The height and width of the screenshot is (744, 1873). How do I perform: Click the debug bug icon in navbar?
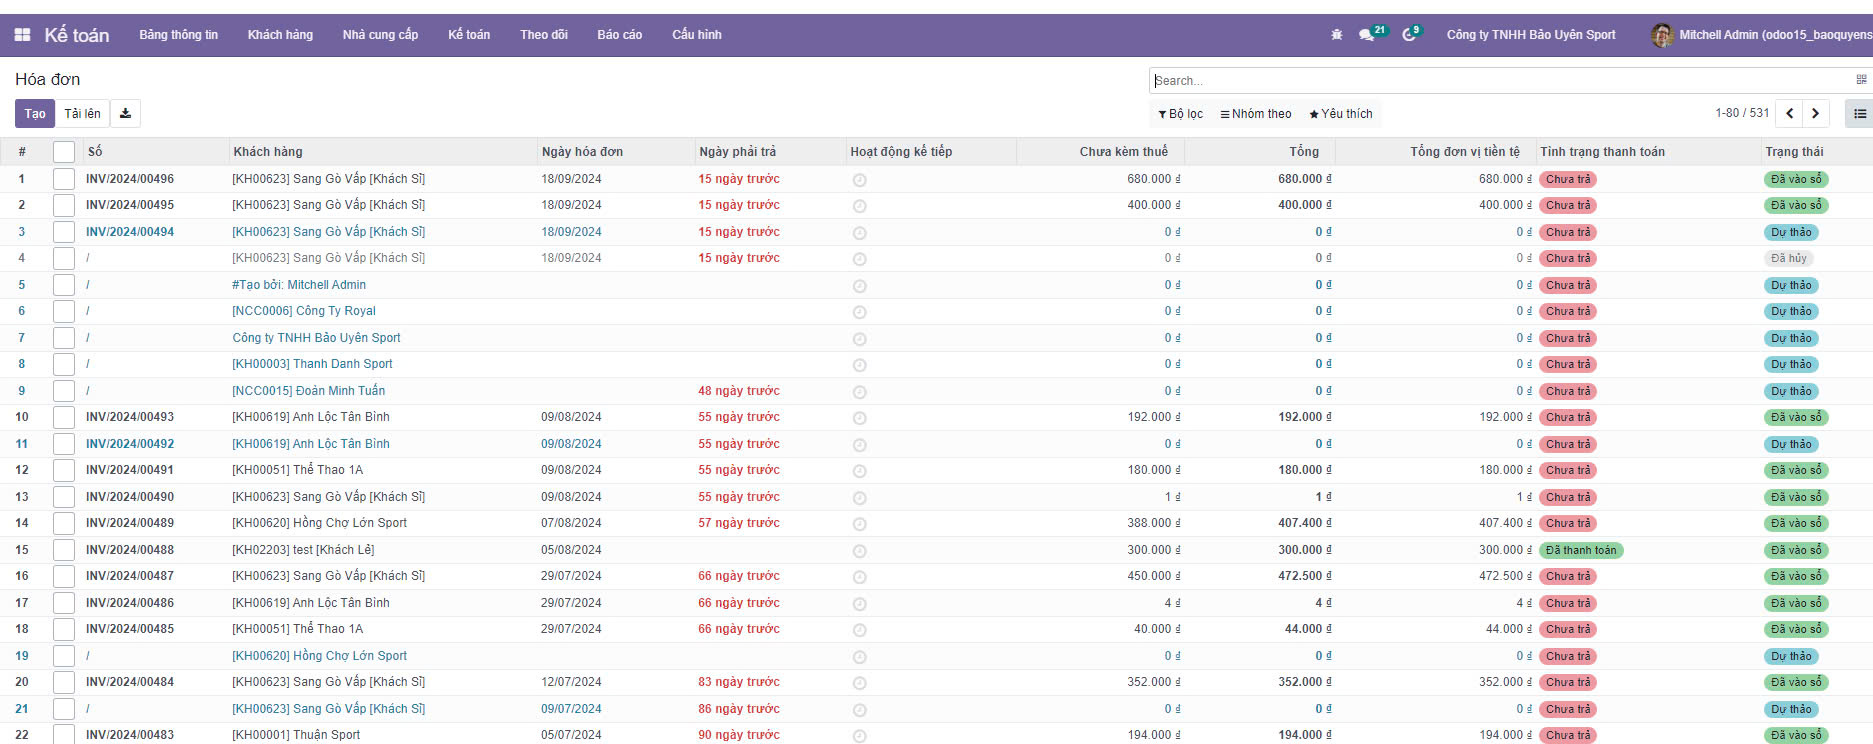tap(1337, 35)
